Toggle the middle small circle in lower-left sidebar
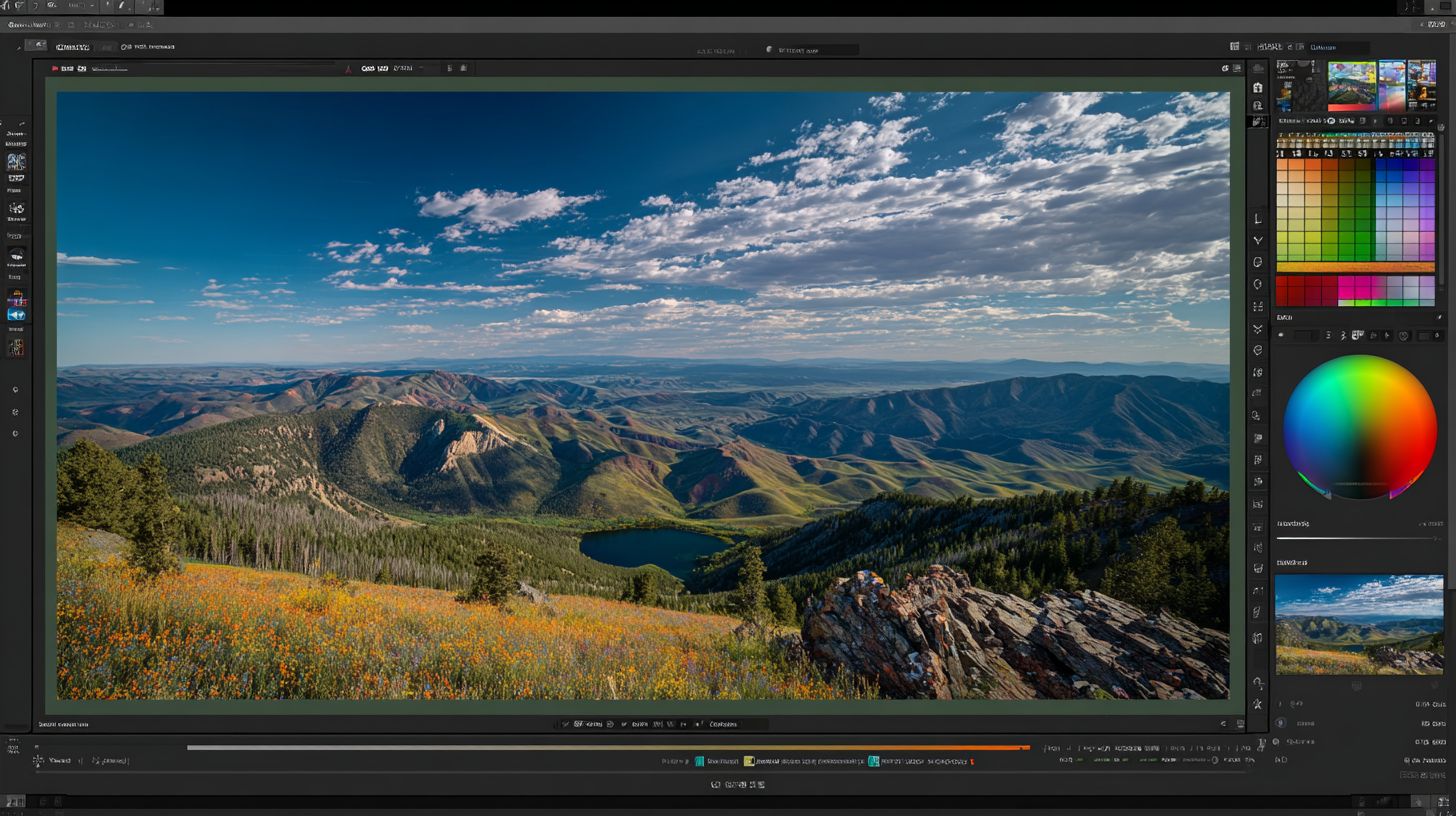Image resolution: width=1456 pixels, height=816 pixels. coord(15,412)
